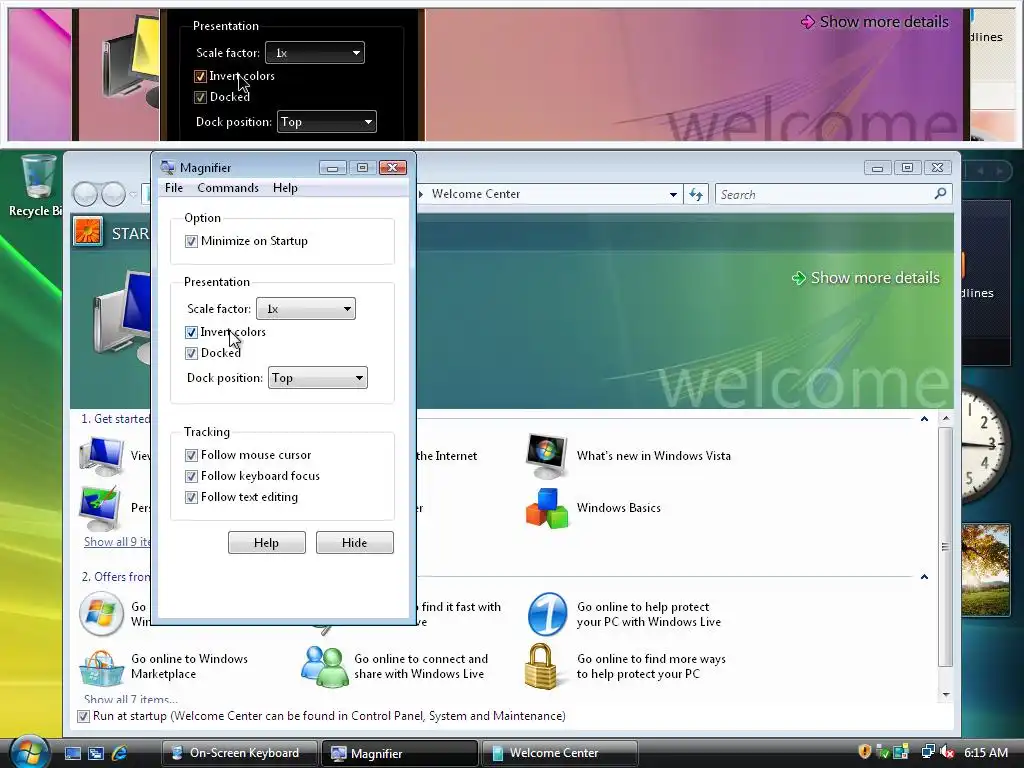This screenshot has width=1024, height=768.
Task: Click Go online to Windows Marketplace link
Action: click(189, 666)
